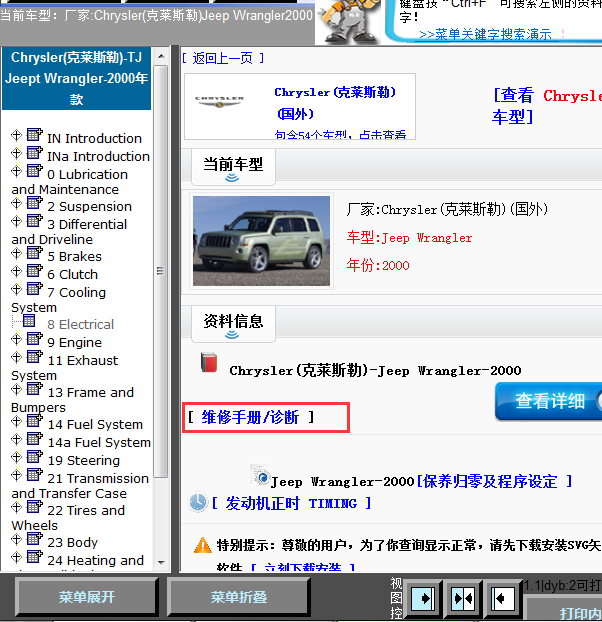Image resolution: width=602 pixels, height=622 pixels.
Task: Click the orange warning triangle icon
Action: pos(203,545)
